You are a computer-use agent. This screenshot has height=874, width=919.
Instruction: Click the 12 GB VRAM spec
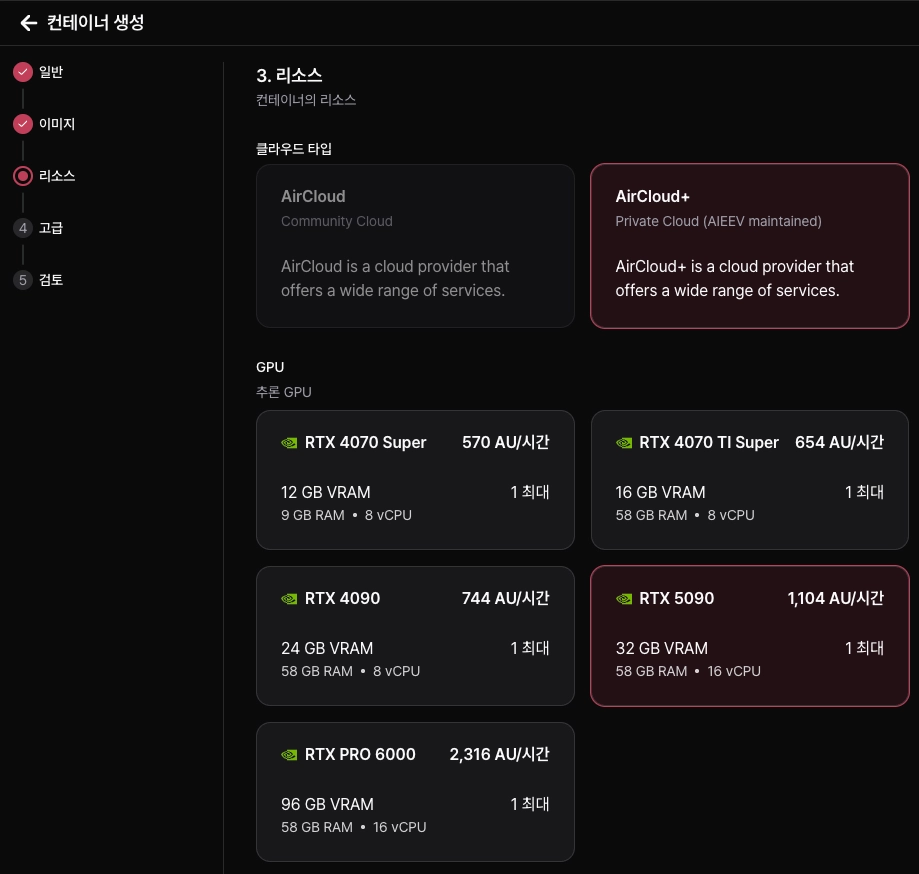point(326,492)
